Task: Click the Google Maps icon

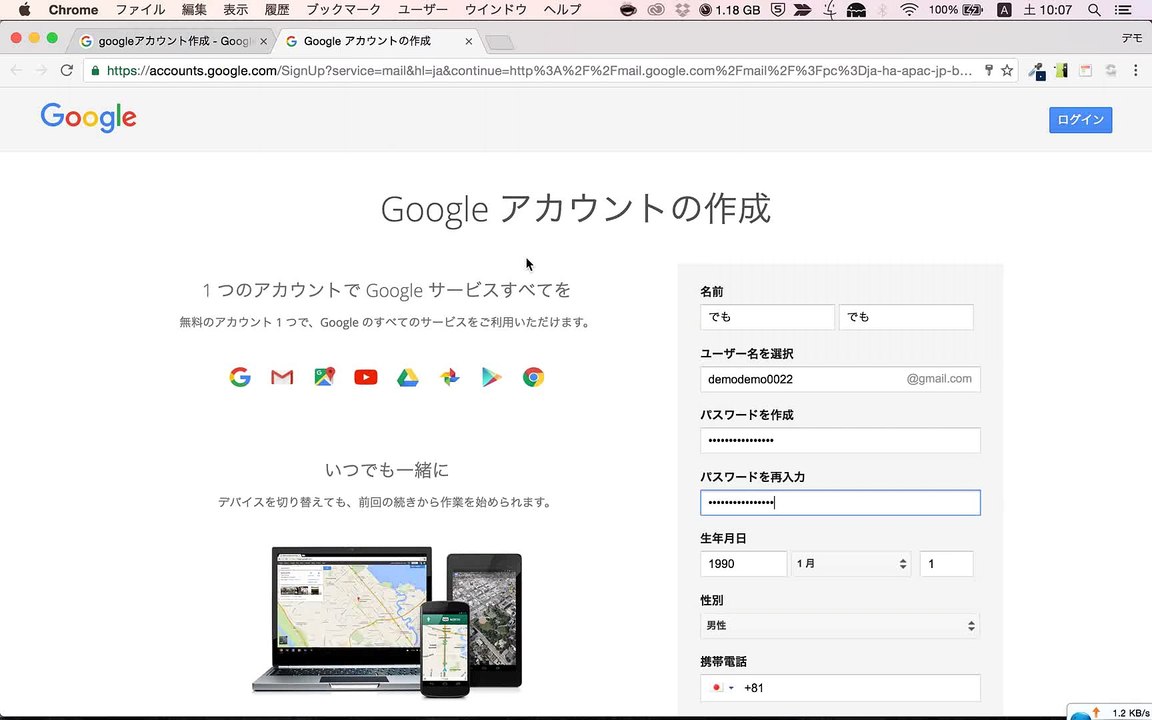Action: click(x=324, y=377)
